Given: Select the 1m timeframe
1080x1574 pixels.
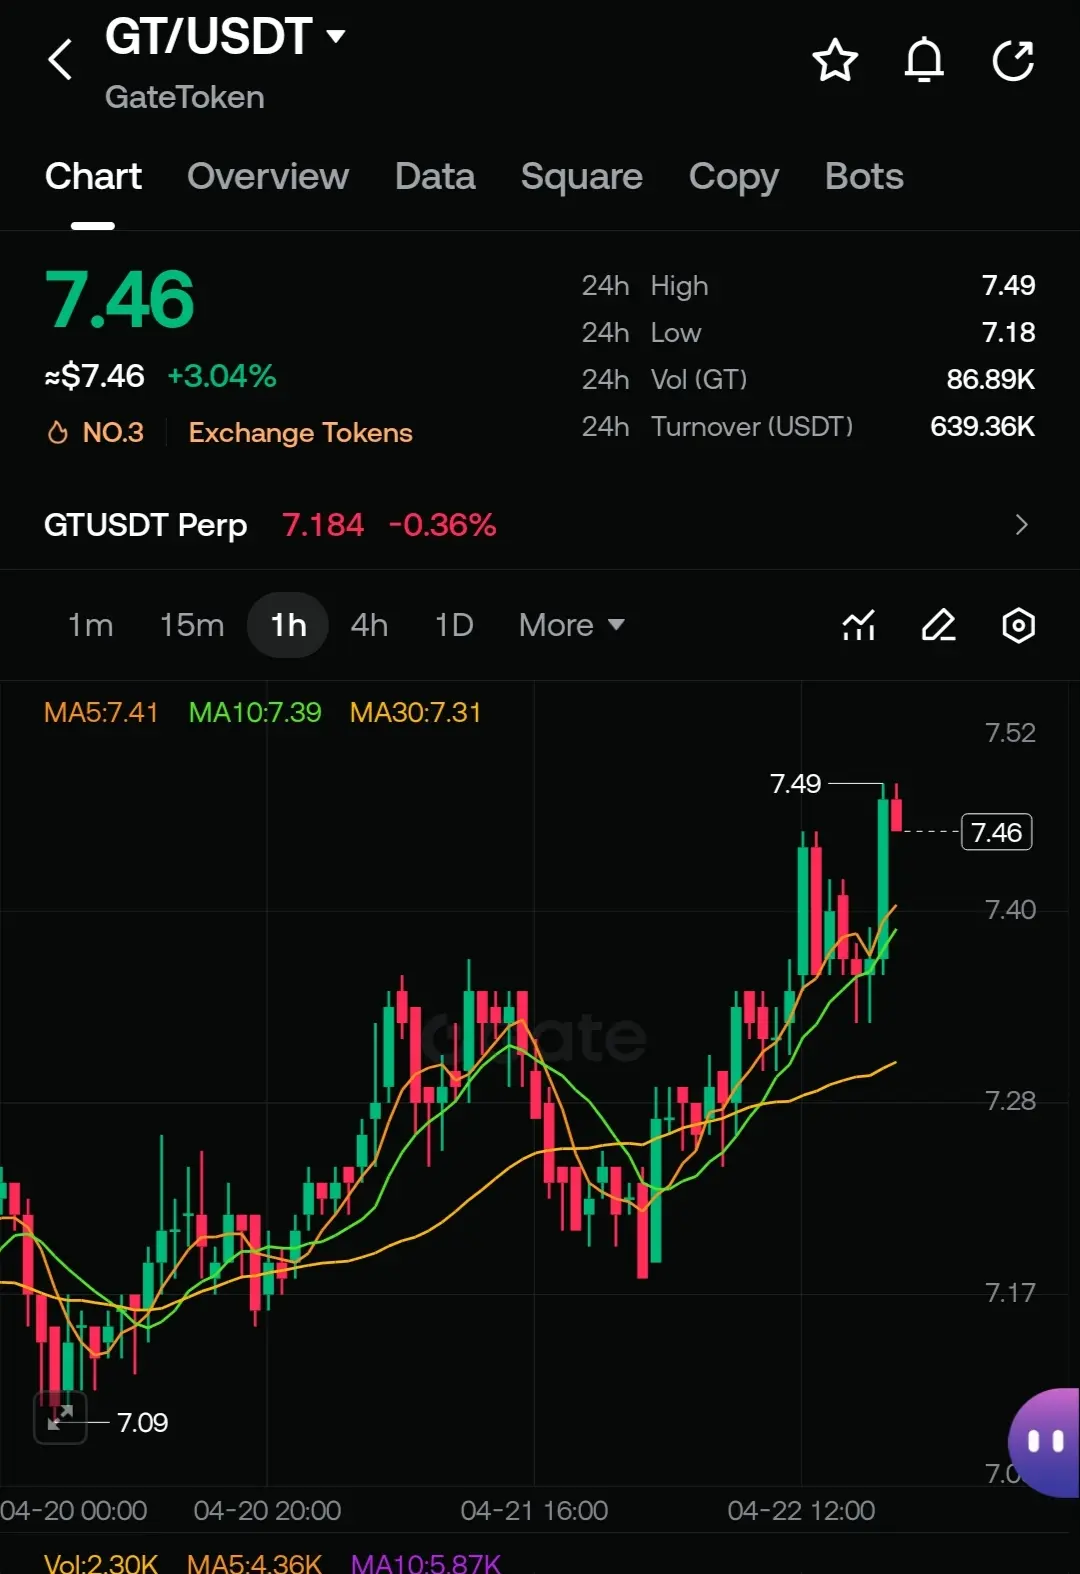Looking at the screenshot, I should point(90,626).
